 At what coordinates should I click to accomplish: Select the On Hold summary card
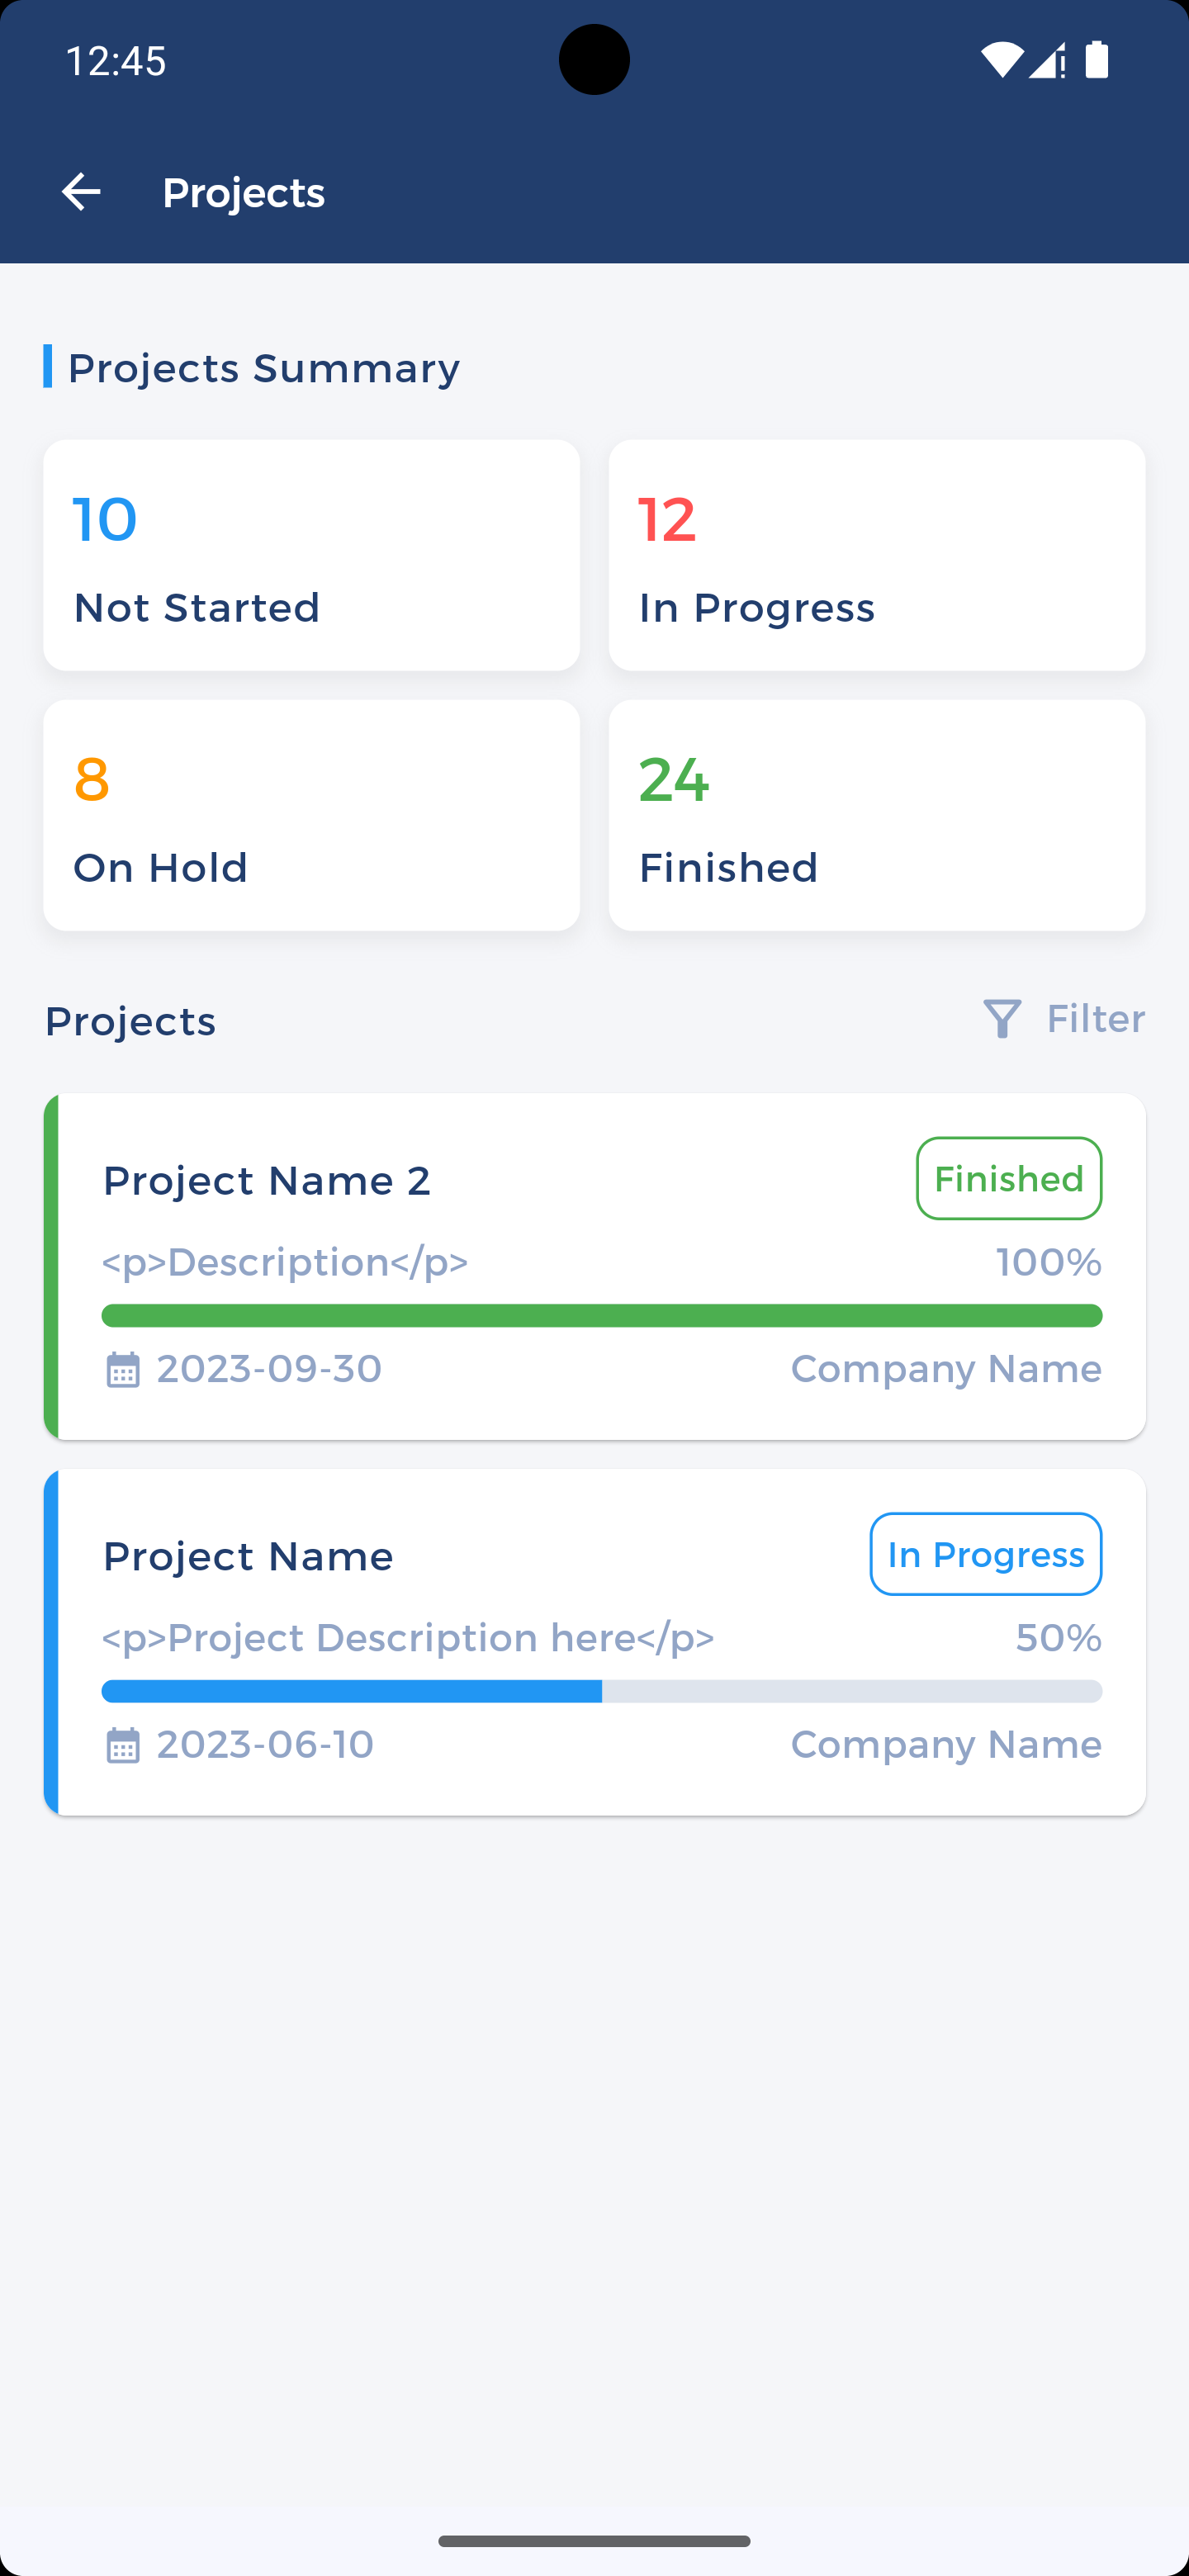(x=311, y=815)
